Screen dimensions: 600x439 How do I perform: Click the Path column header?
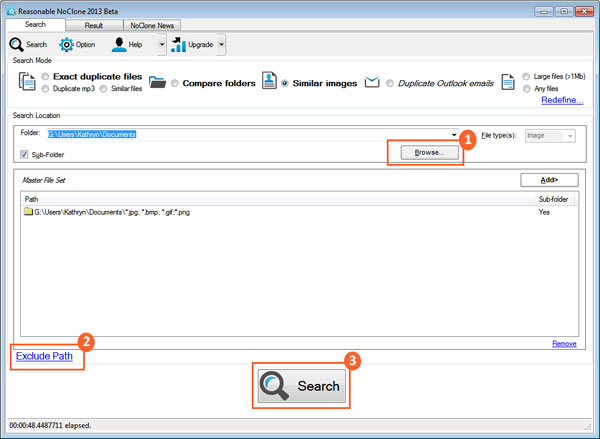278,199
